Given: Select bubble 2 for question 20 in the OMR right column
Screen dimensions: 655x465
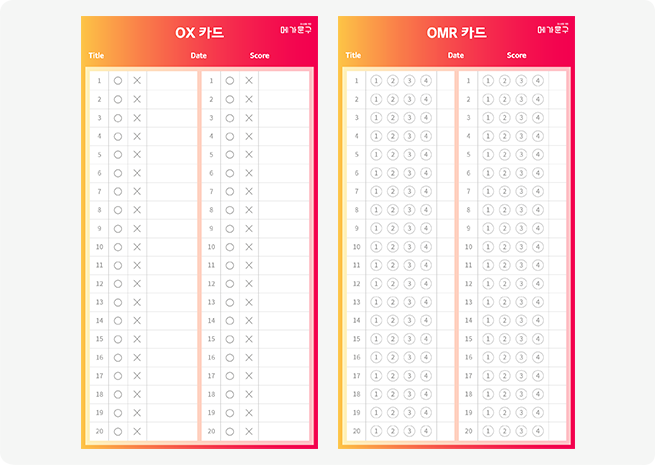Looking at the screenshot, I should click(x=504, y=431).
